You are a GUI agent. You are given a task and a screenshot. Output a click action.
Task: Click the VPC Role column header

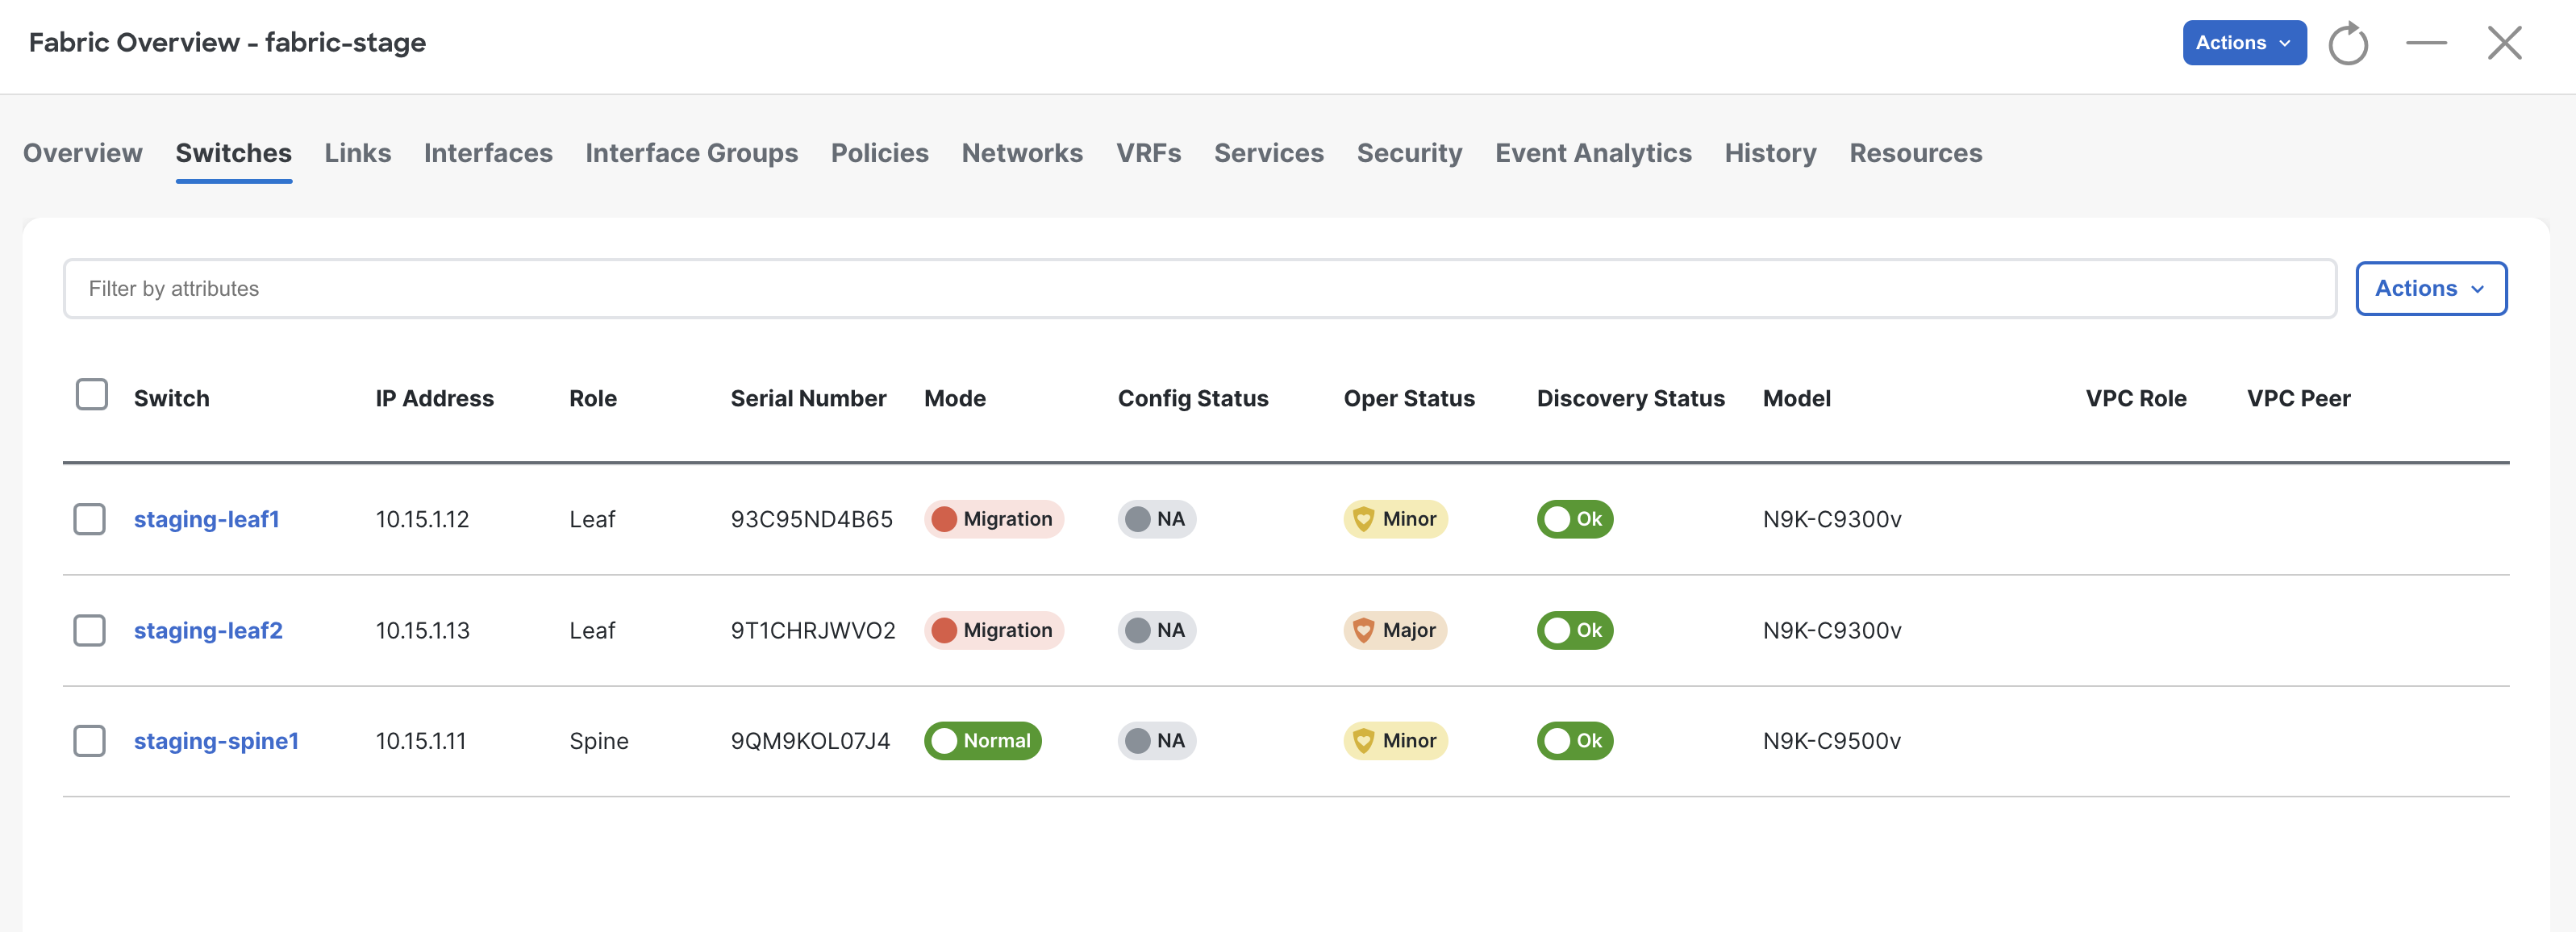click(2136, 398)
